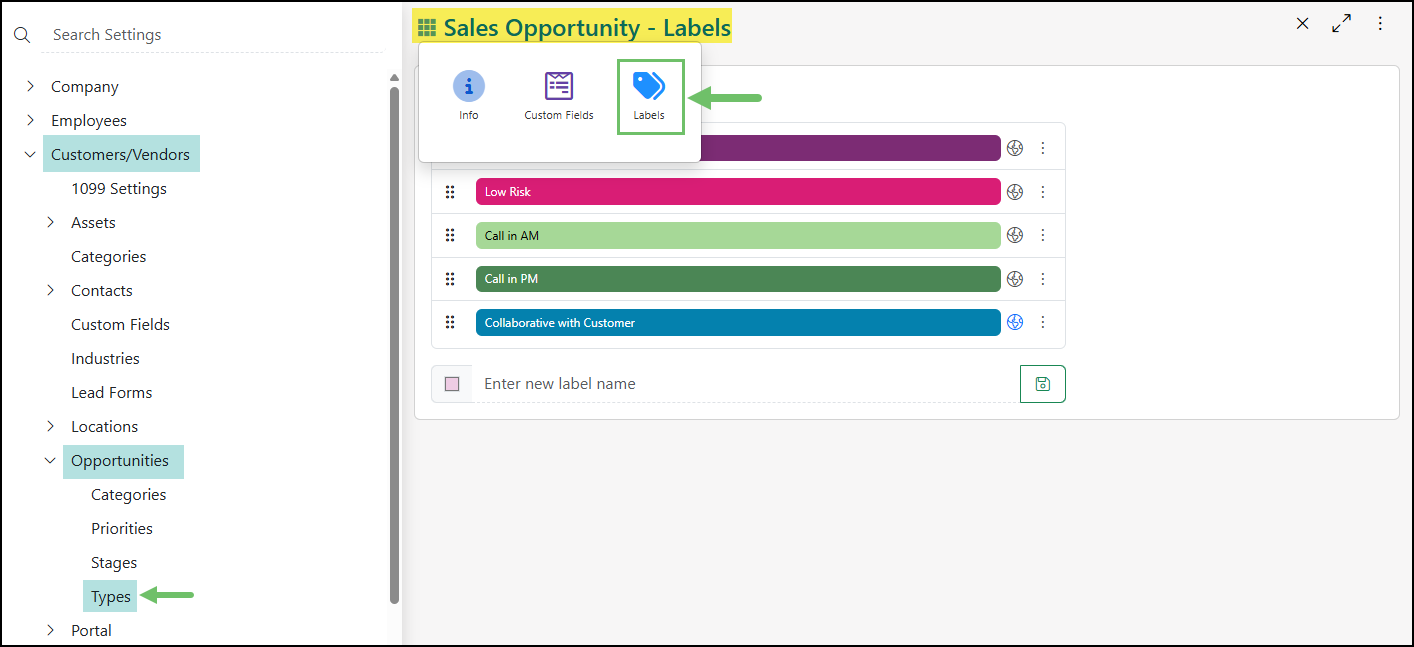Expand the Assets tree node
The height and width of the screenshot is (647, 1414).
coord(50,223)
